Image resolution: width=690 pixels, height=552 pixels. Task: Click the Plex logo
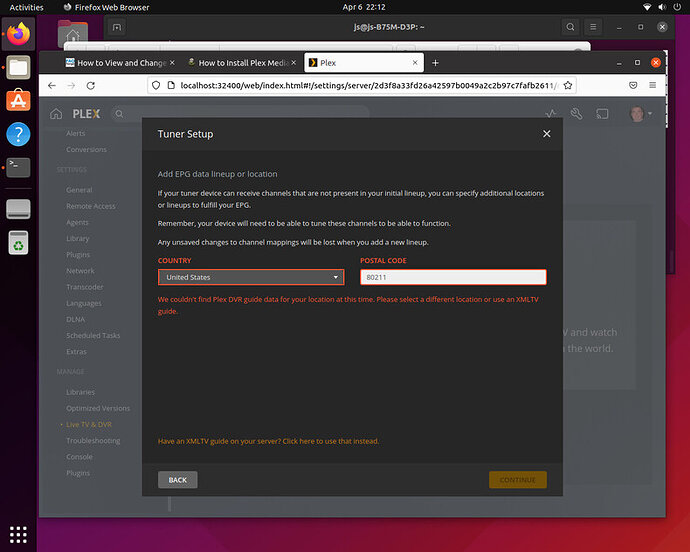[86, 114]
